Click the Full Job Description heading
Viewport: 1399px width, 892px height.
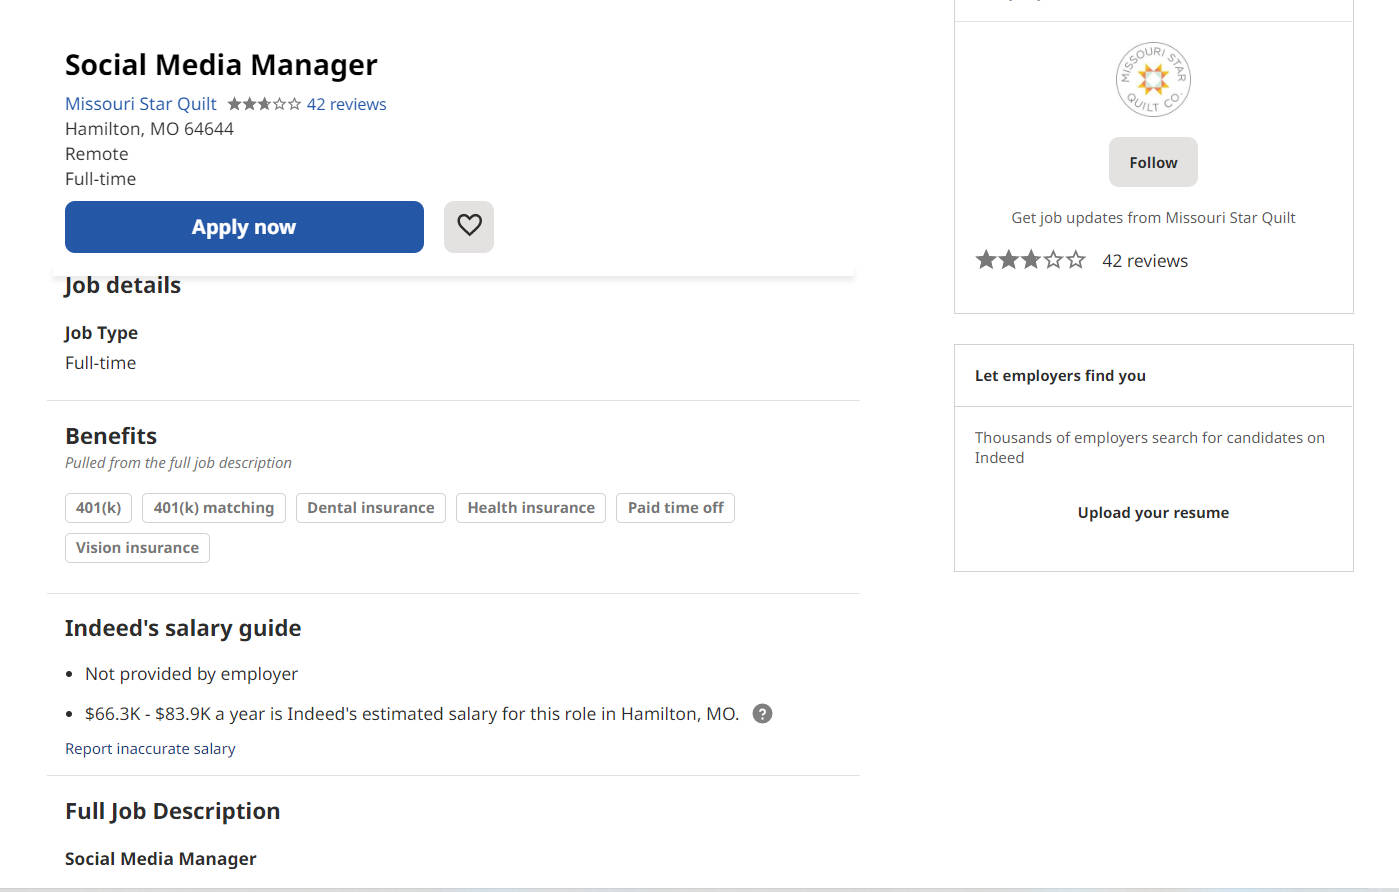[x=172, y=811]
